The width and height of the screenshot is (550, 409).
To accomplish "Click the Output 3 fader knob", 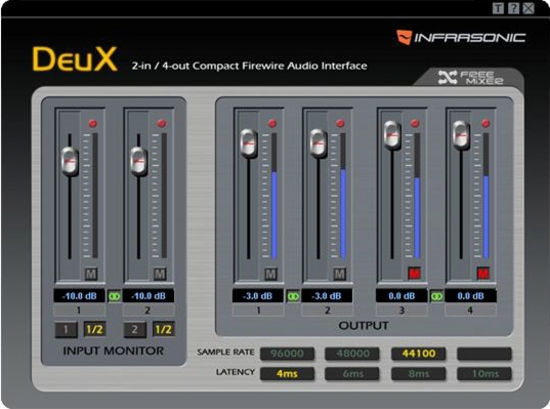I will [x=392, y=135].
